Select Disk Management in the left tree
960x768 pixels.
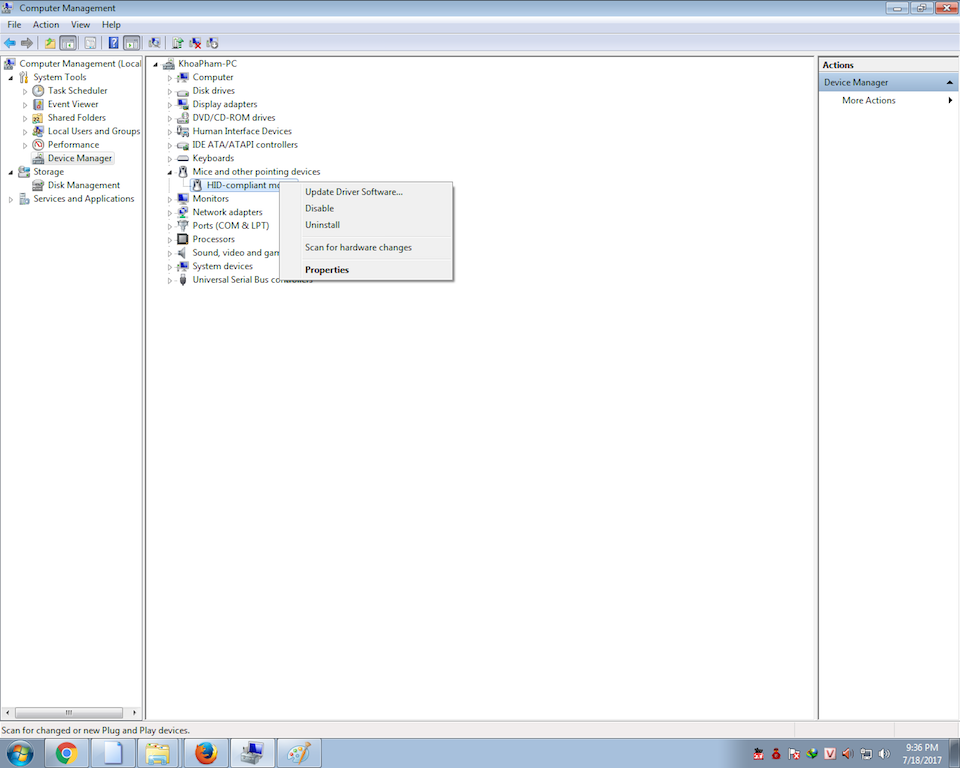83,185
